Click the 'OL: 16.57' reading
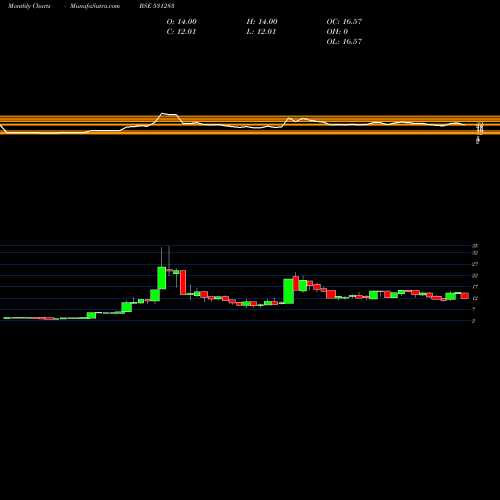 pos(344,42)
